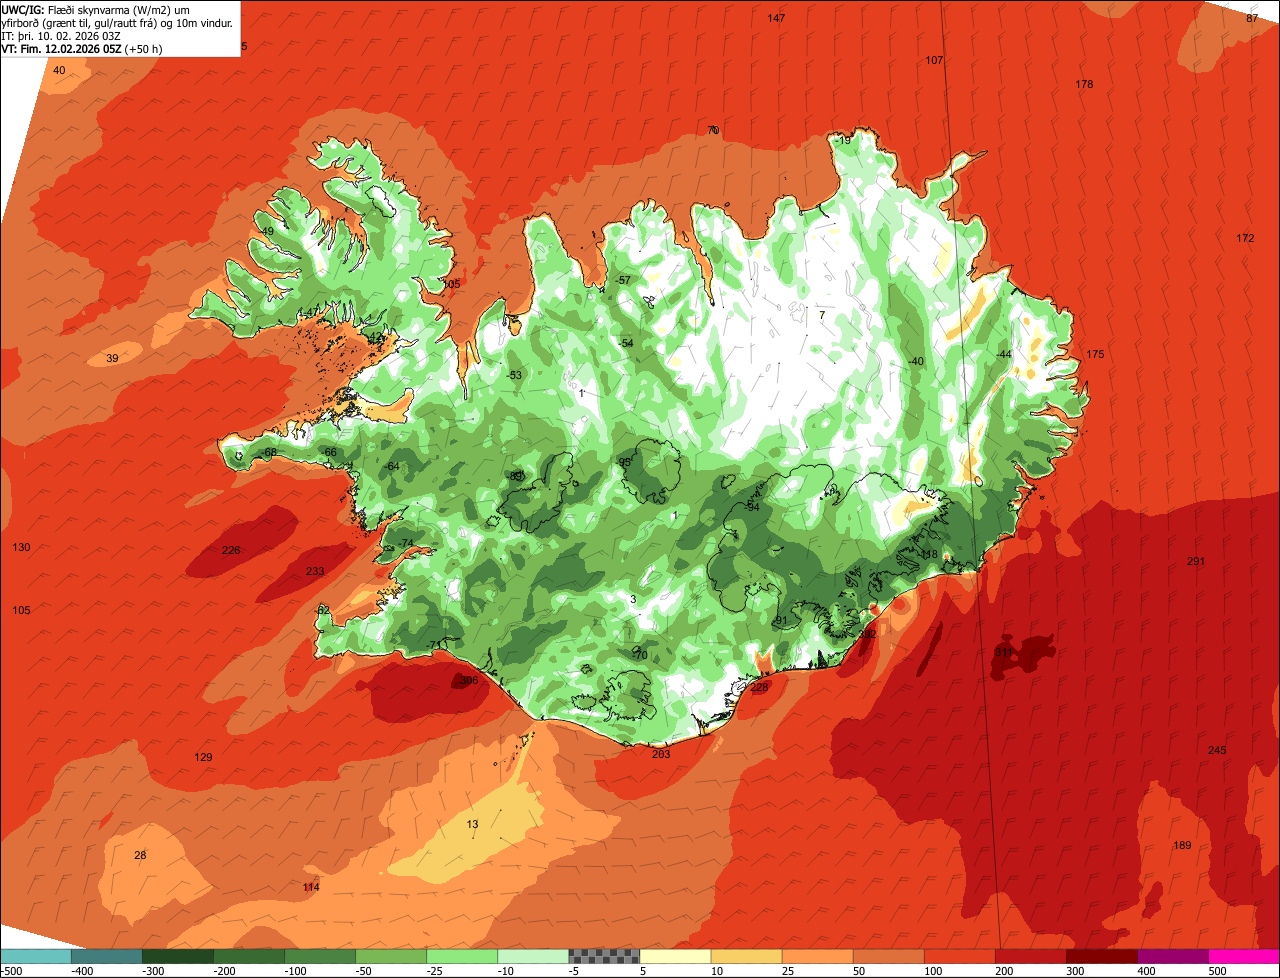Click the value -53 in northwest Iceland

click(x=514, y=375)
